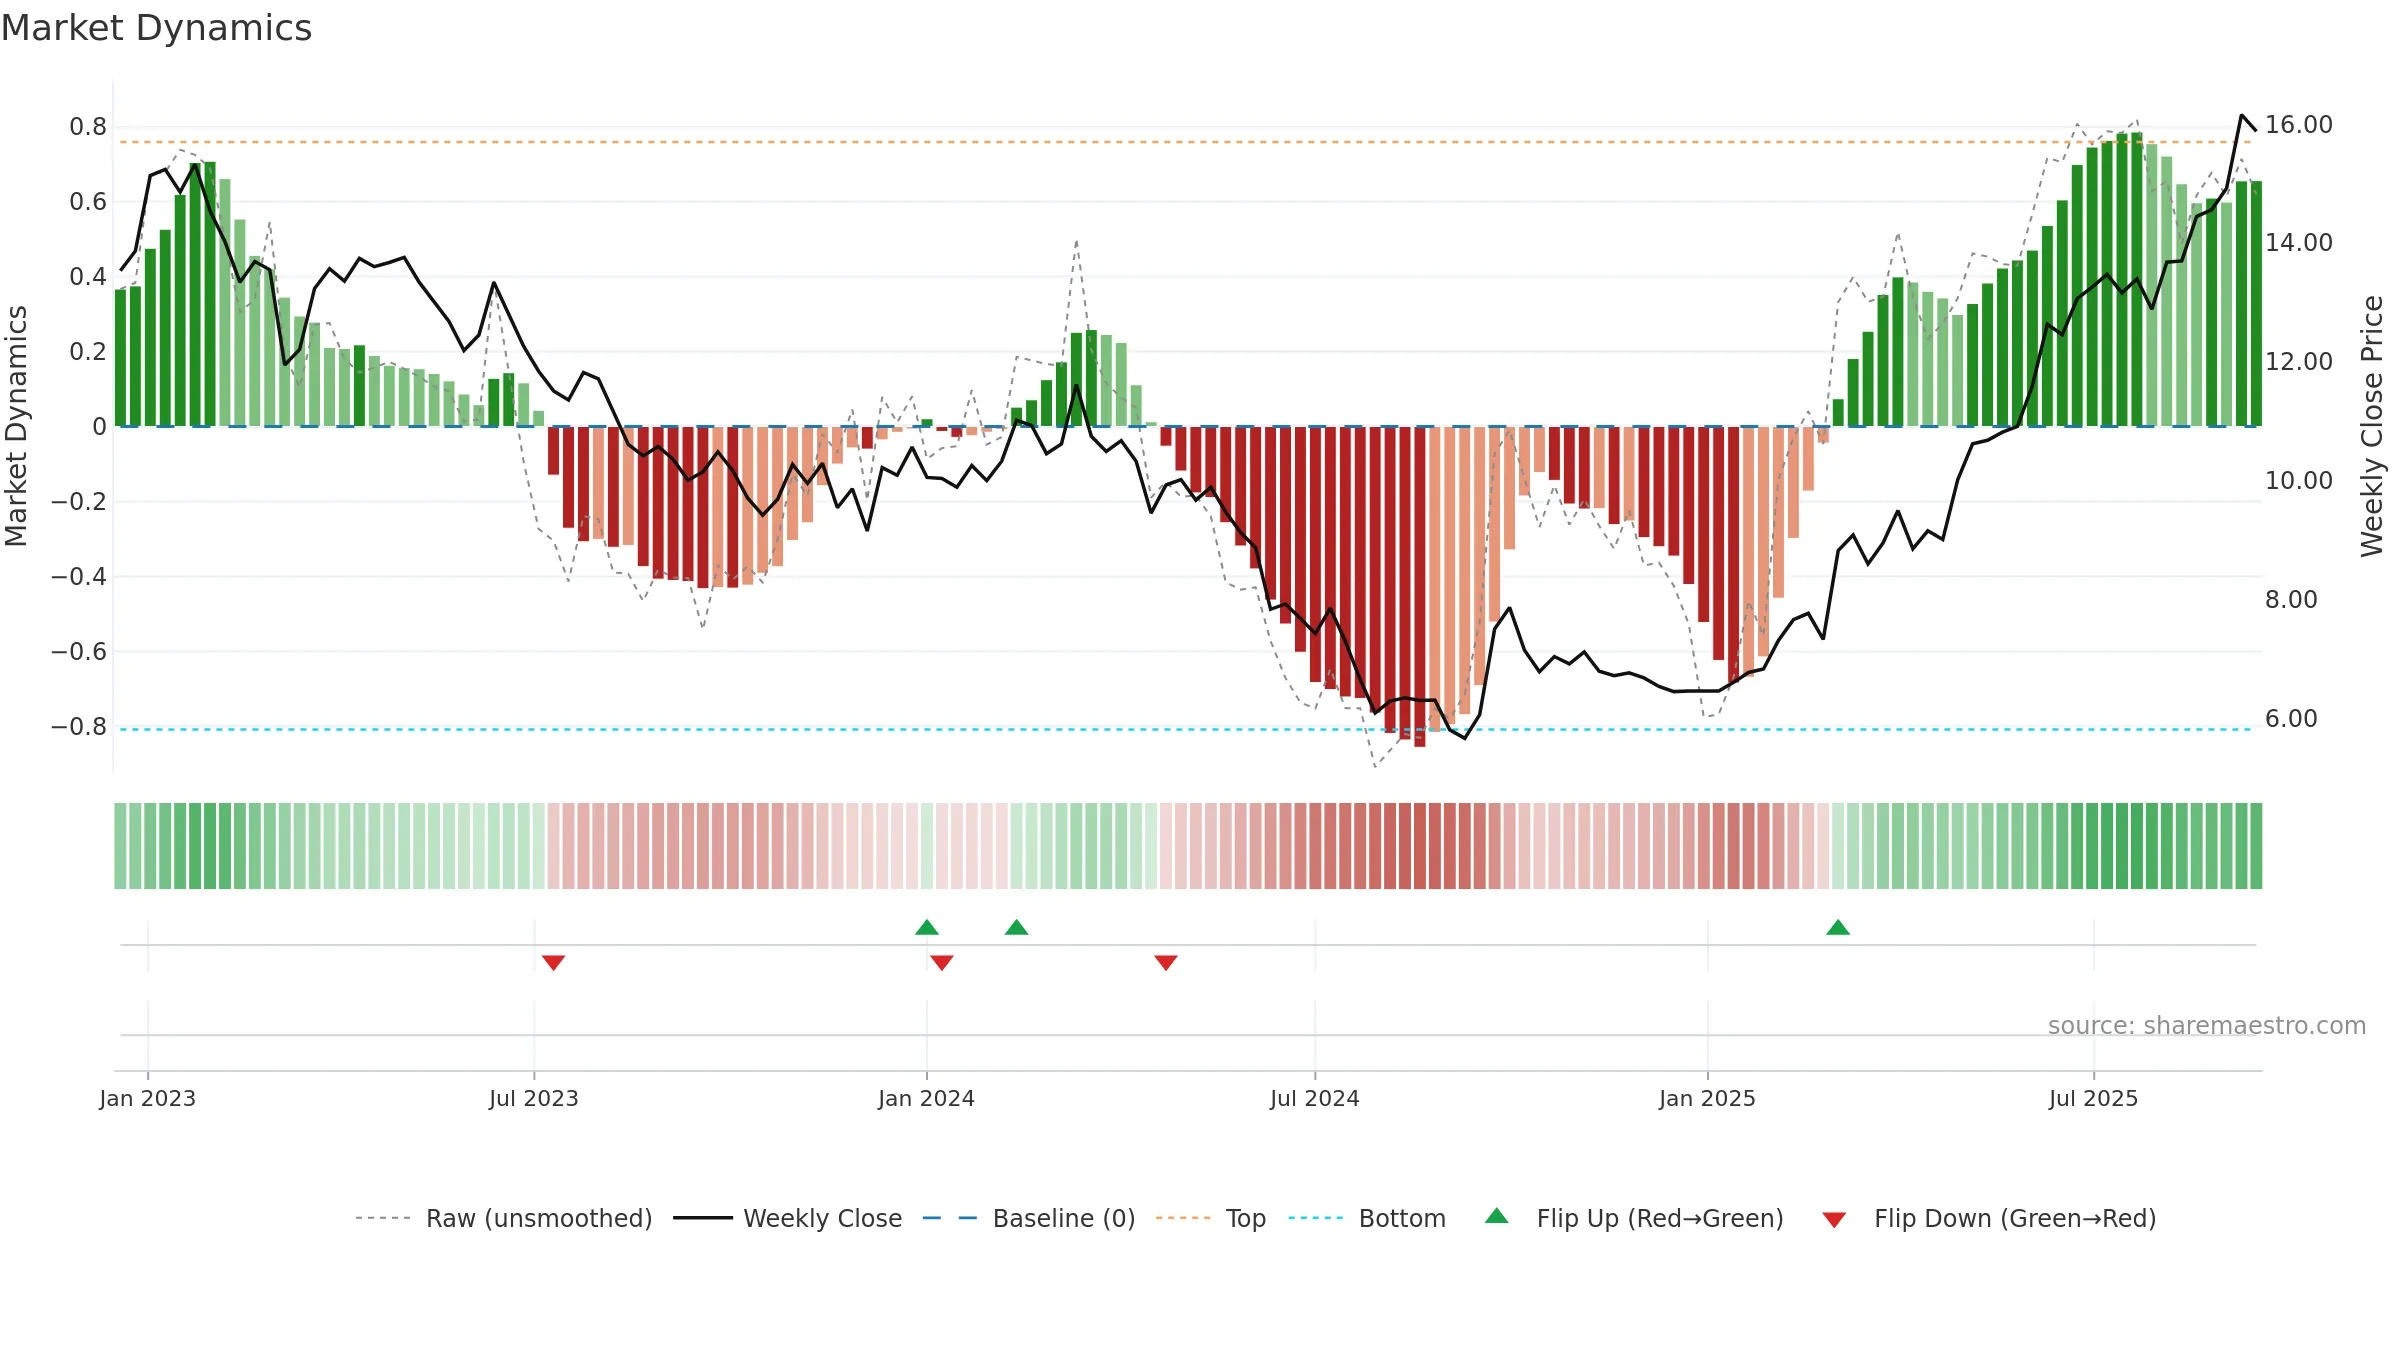The height and width of the screenshot is (1350, 2400).
Task: Click the Weekly Close Price axis title
Action: tap(2373, 426)
